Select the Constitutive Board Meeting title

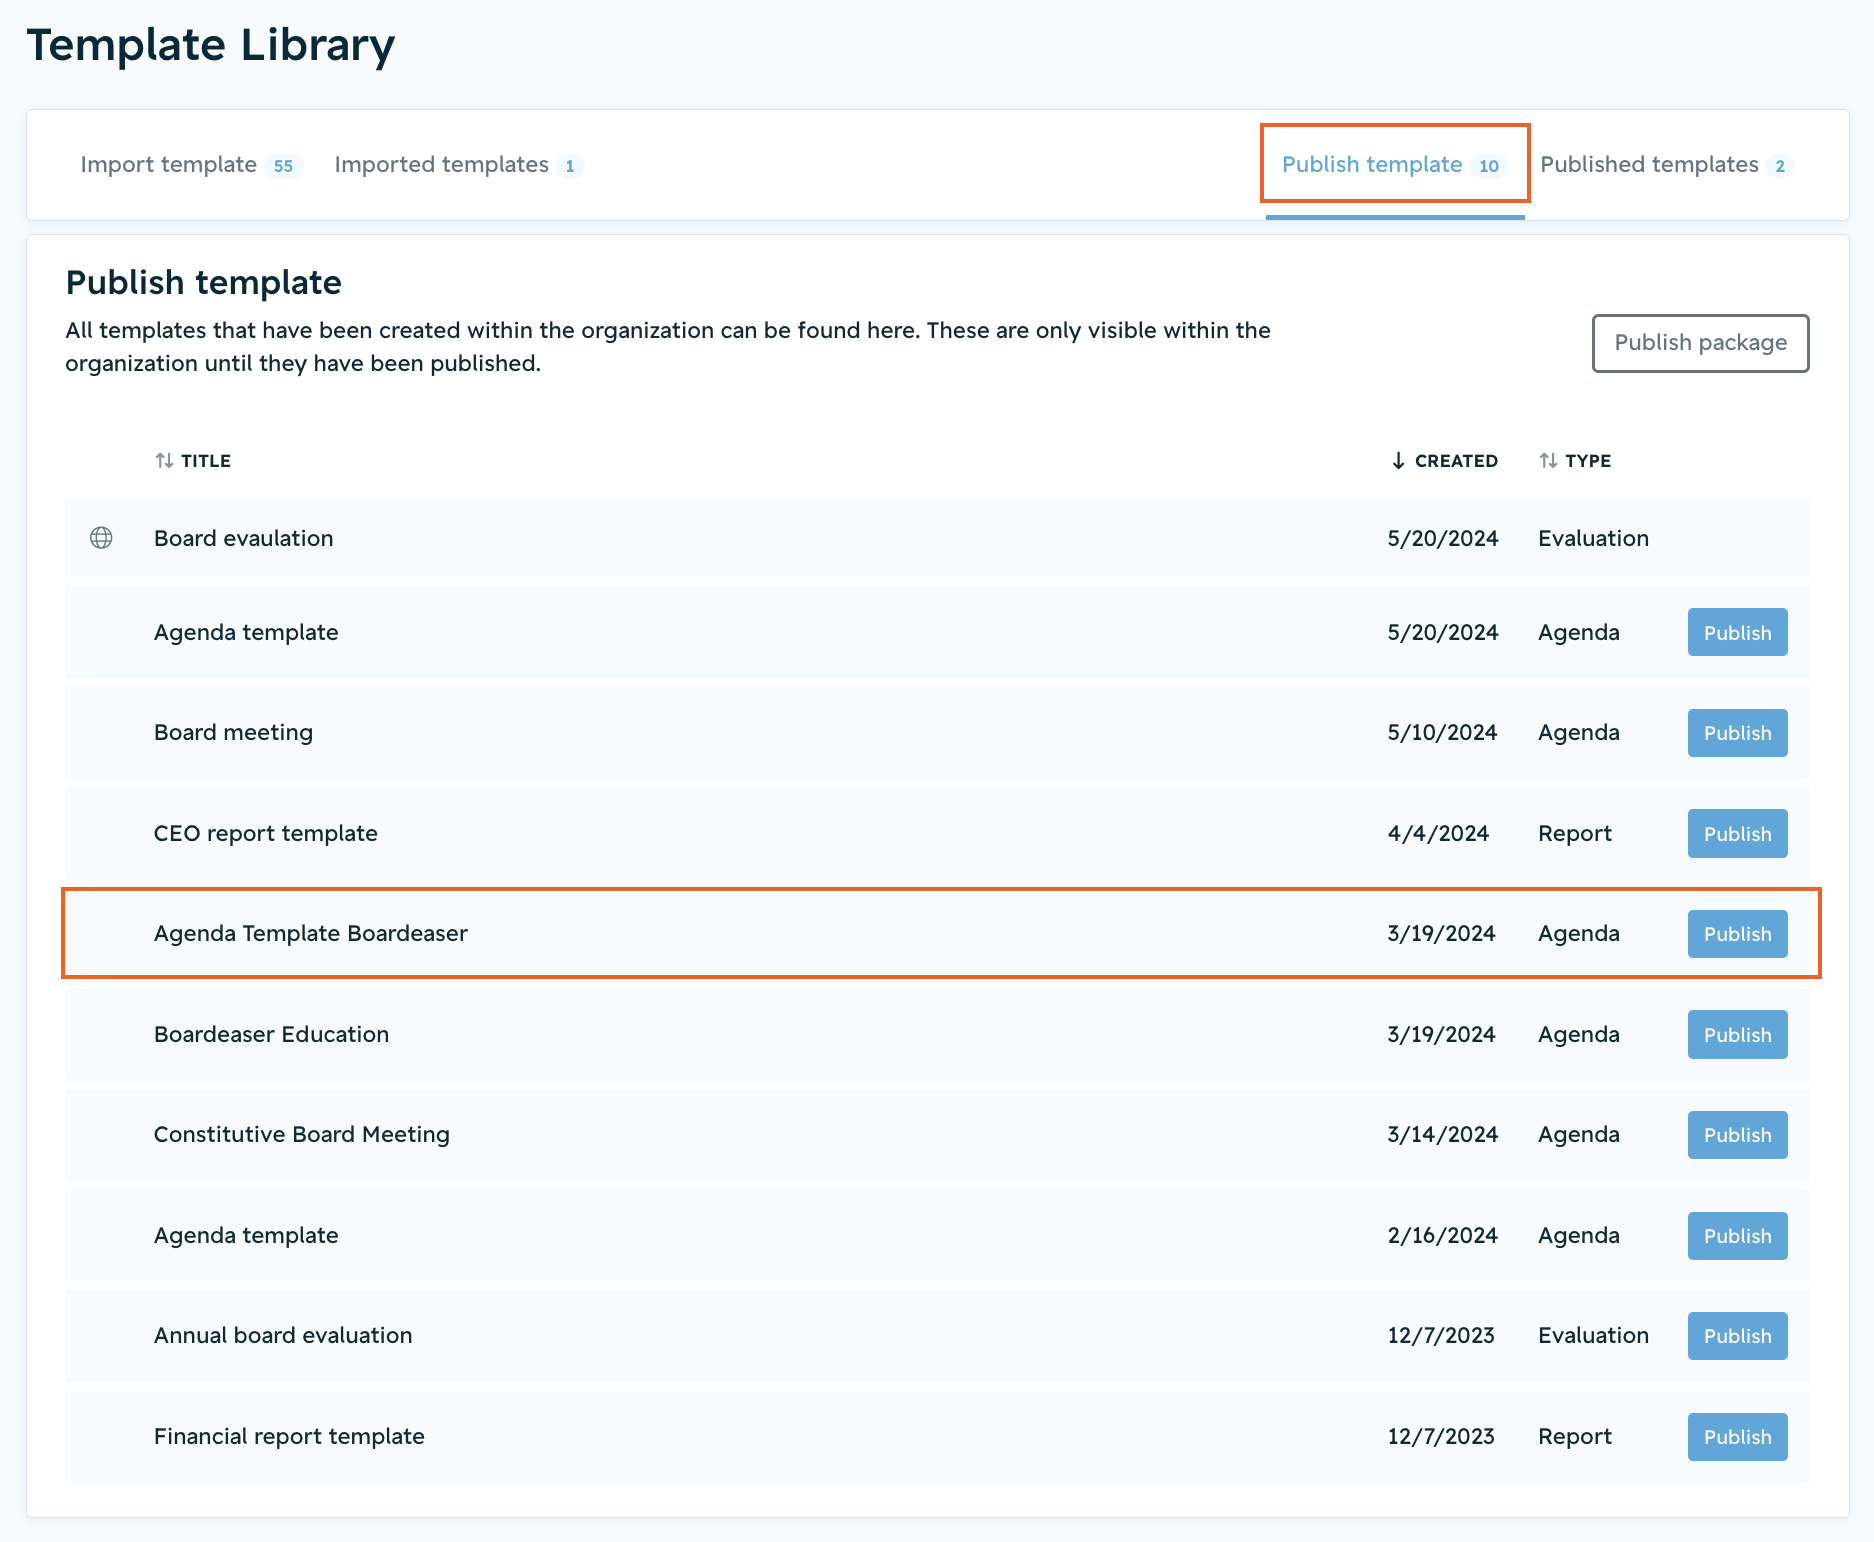tap(302, 1134)
